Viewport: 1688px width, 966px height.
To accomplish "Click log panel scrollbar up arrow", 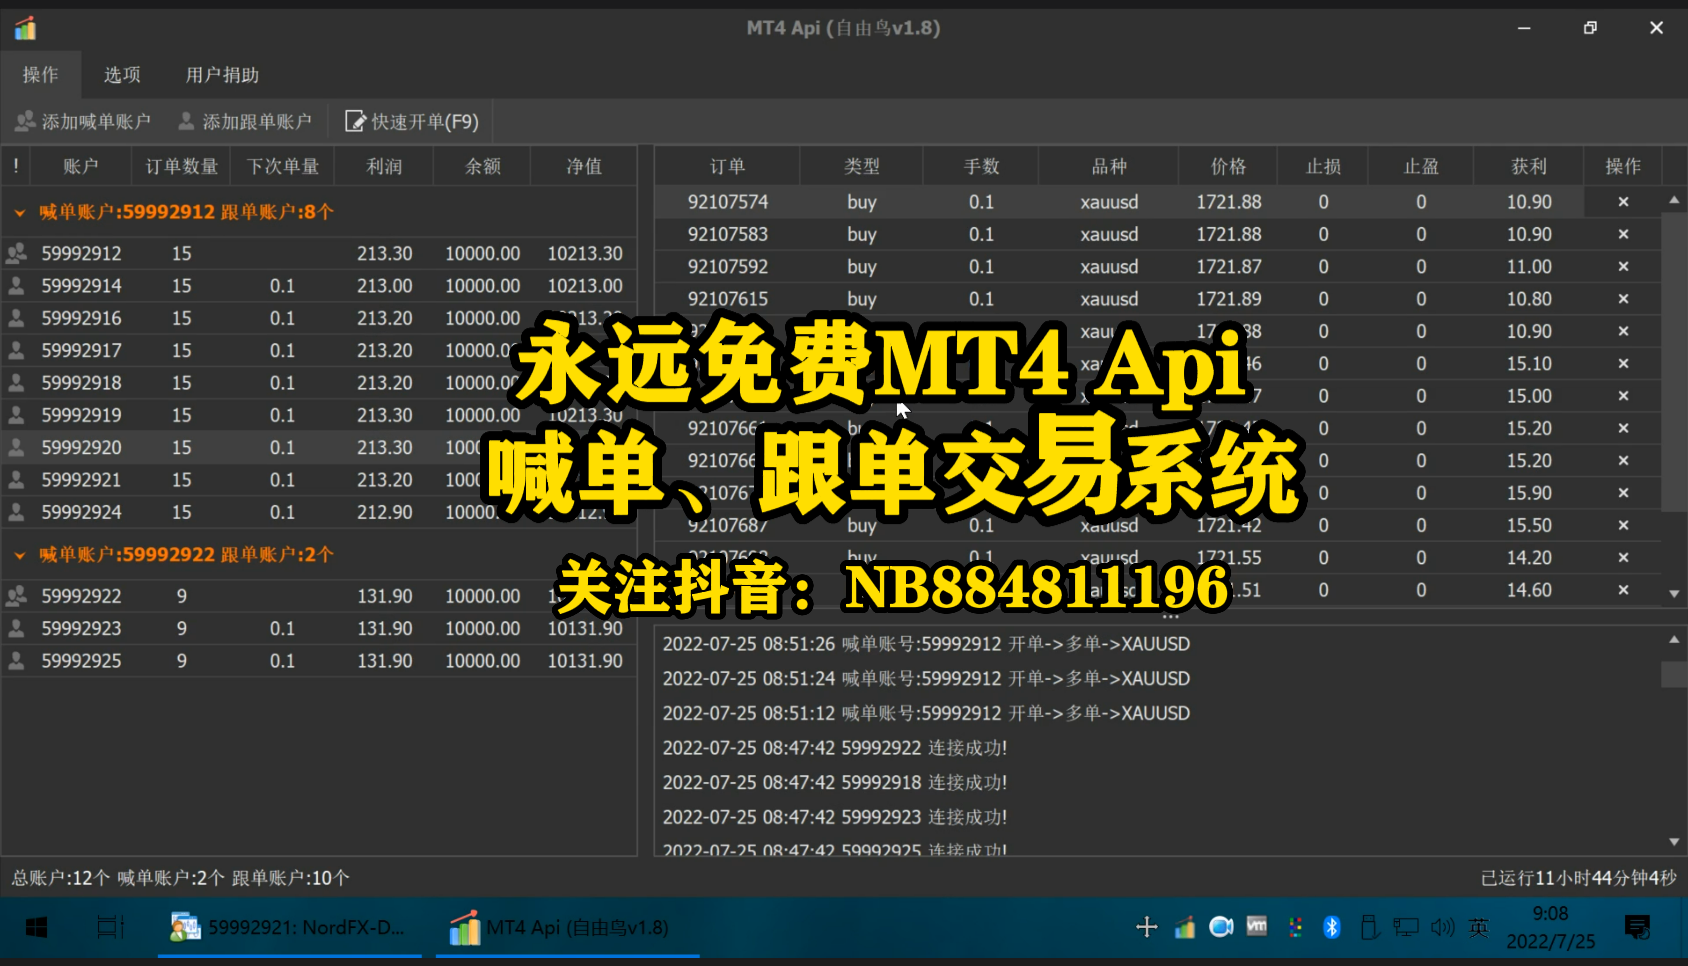I will point(1674,639).
